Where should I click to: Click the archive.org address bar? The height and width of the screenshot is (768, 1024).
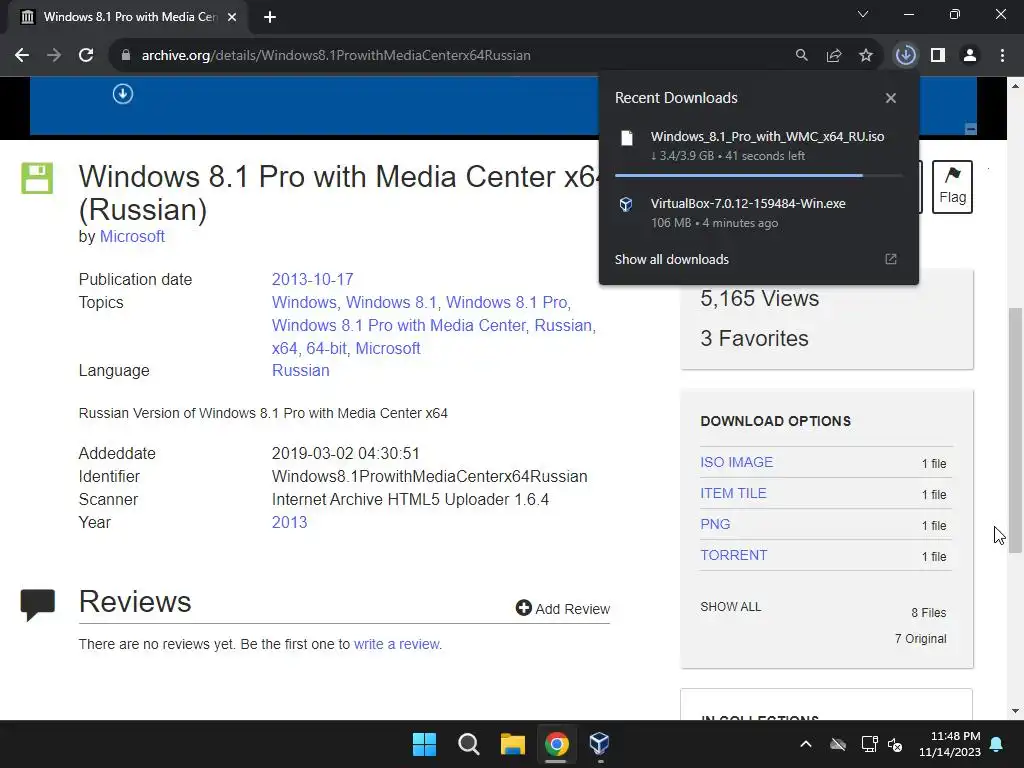click(451, 56)
